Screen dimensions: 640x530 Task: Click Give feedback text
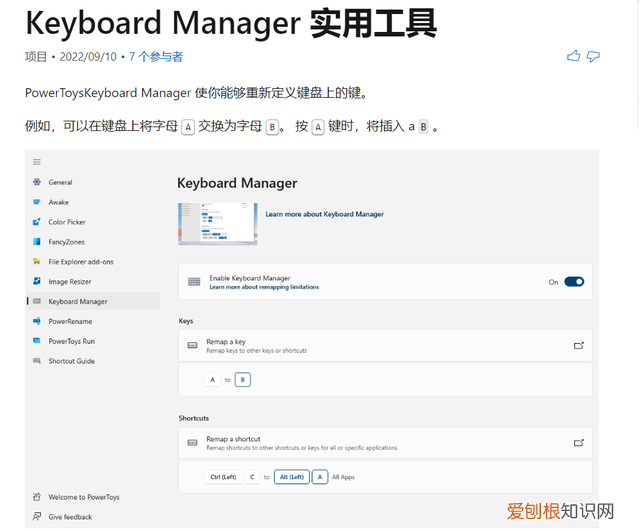click(70, 517)
